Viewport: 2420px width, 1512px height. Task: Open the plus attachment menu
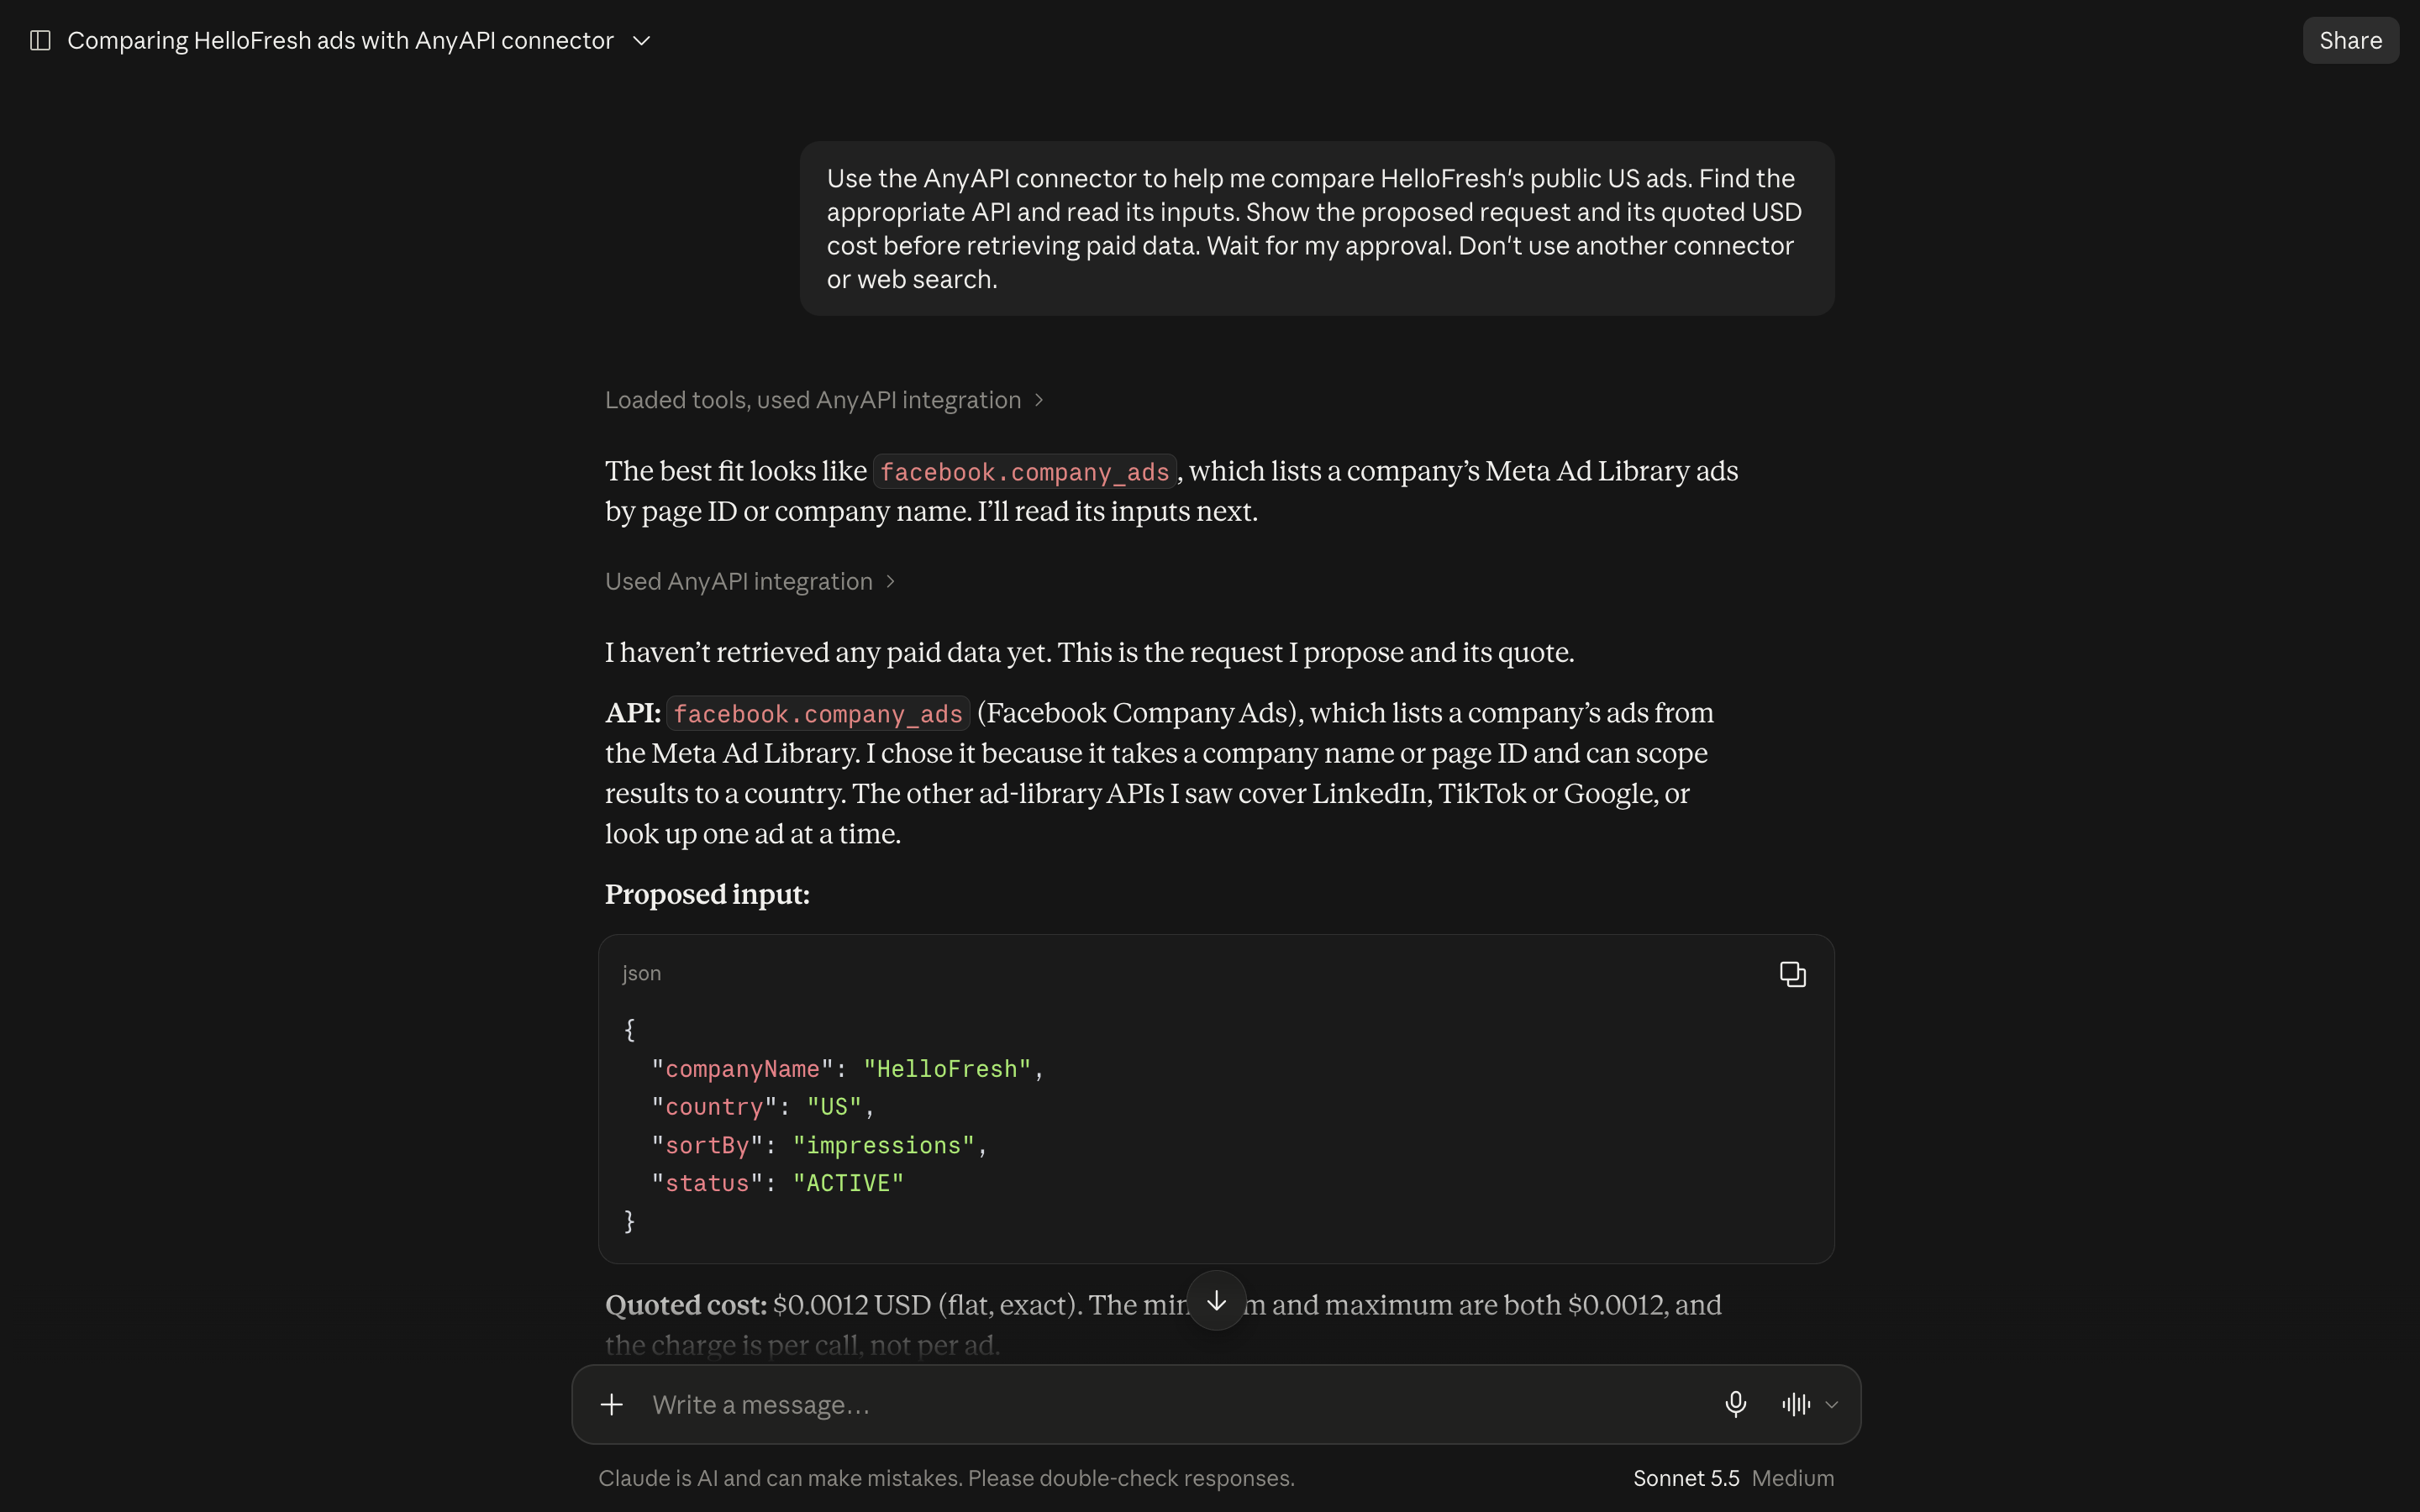(x=612, y=1404)
